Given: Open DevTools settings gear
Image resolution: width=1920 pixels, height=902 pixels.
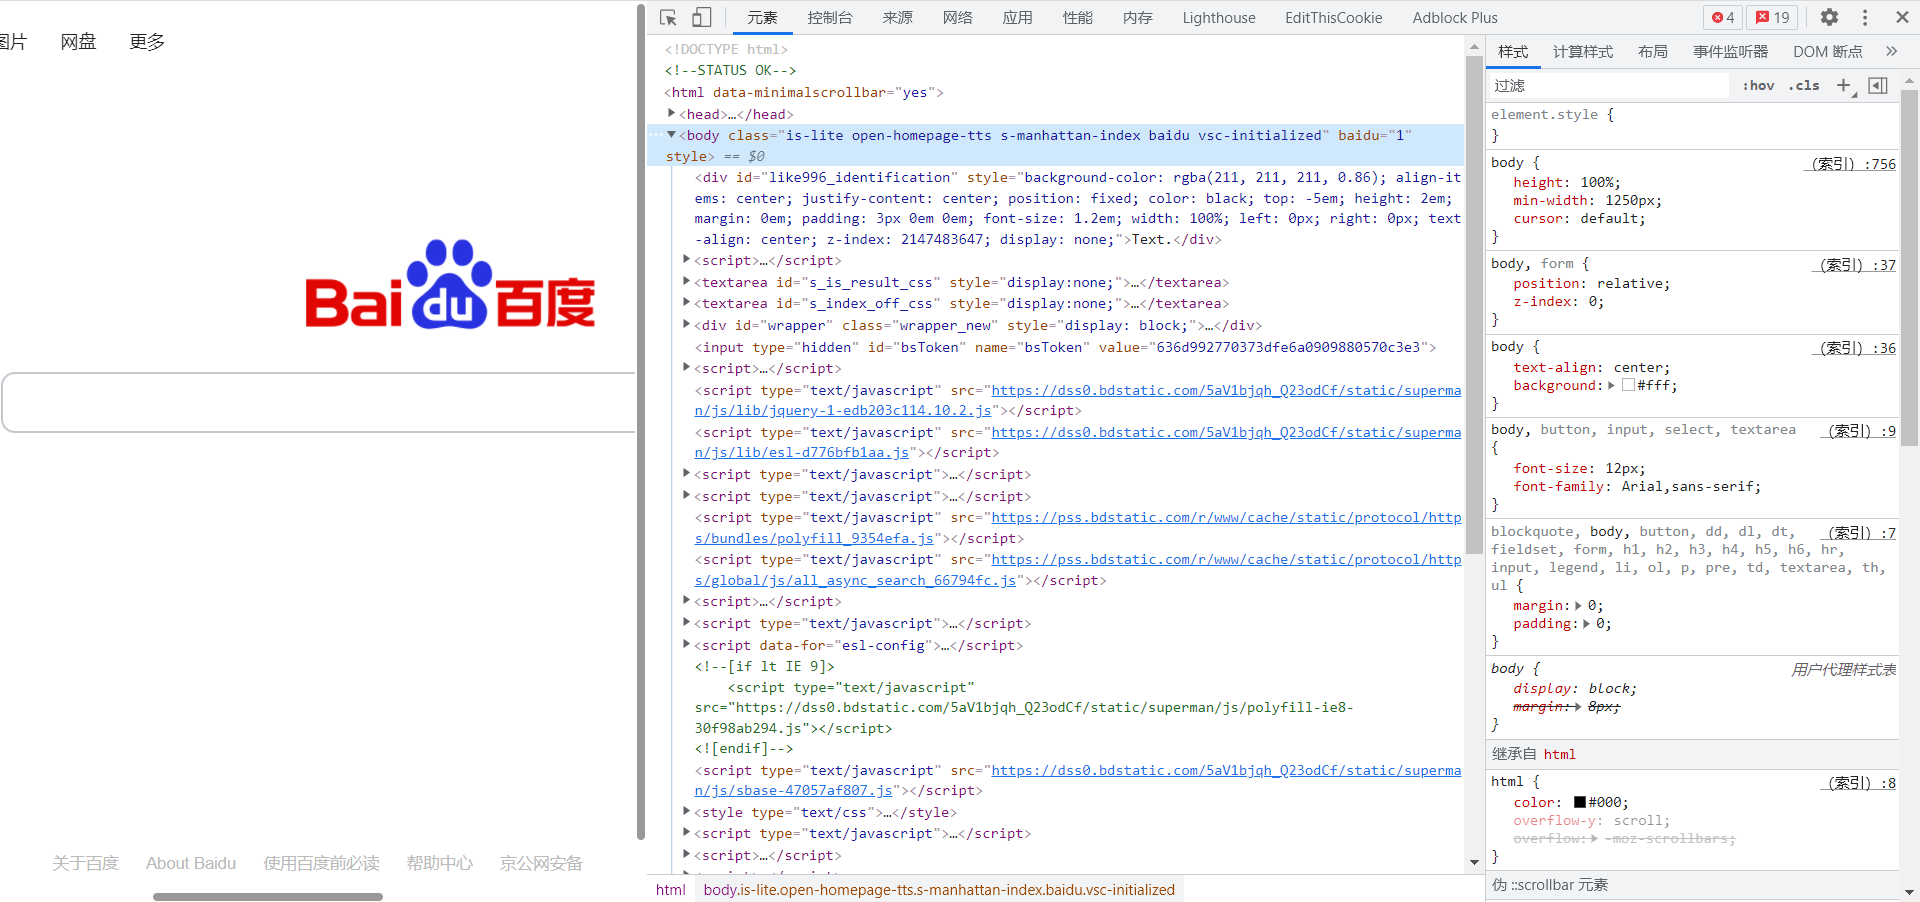Looking at the screenshot, I should tap(1829, 17).
